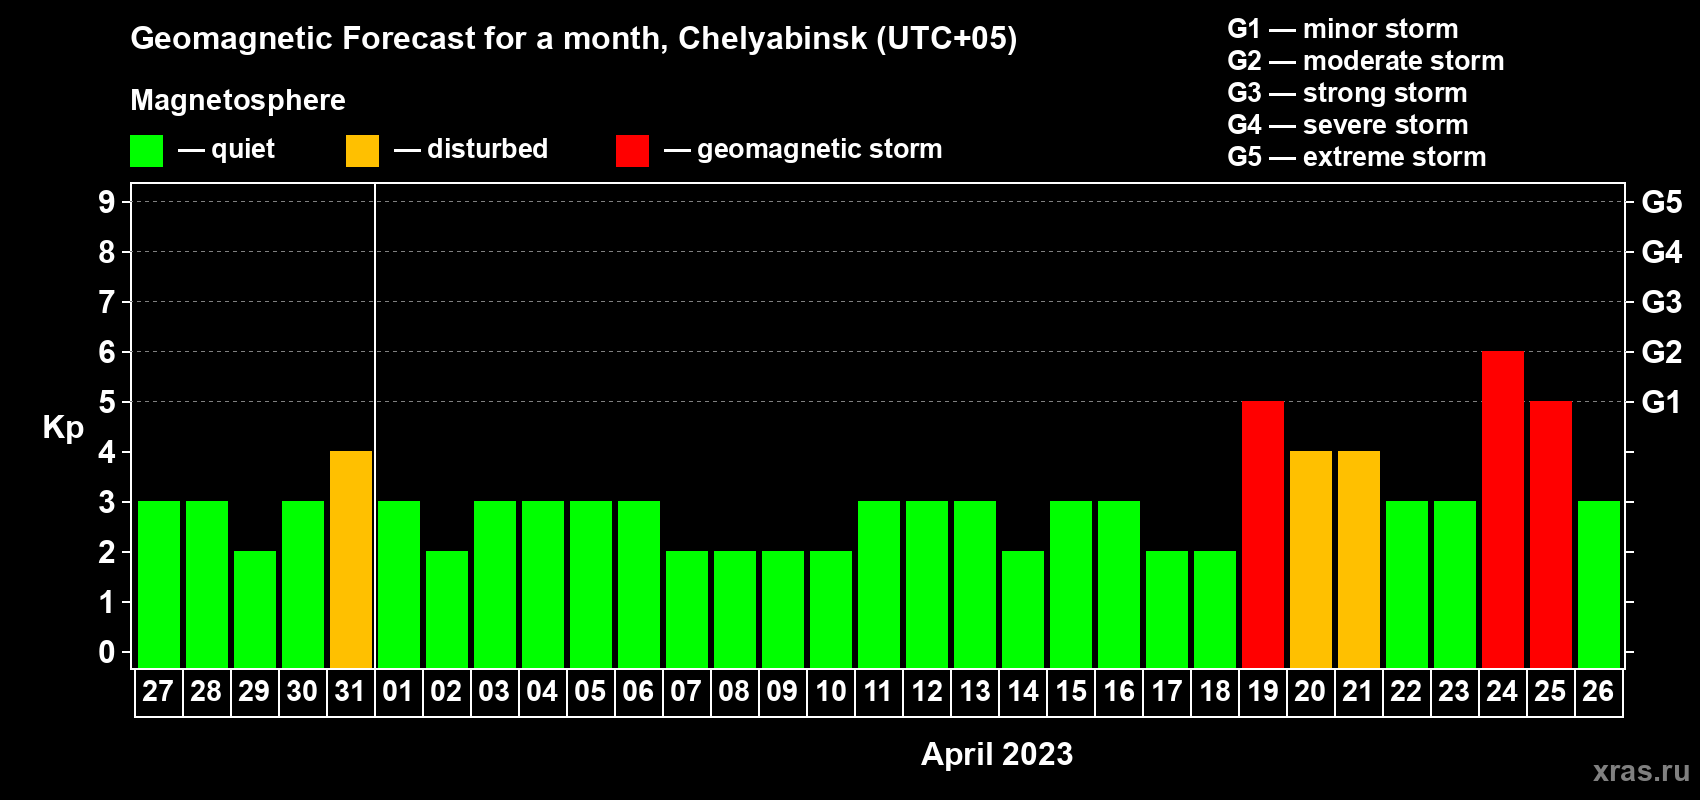1700x800 pixels.
Task: Click the "disturbed" legend label
Action: 488,149
